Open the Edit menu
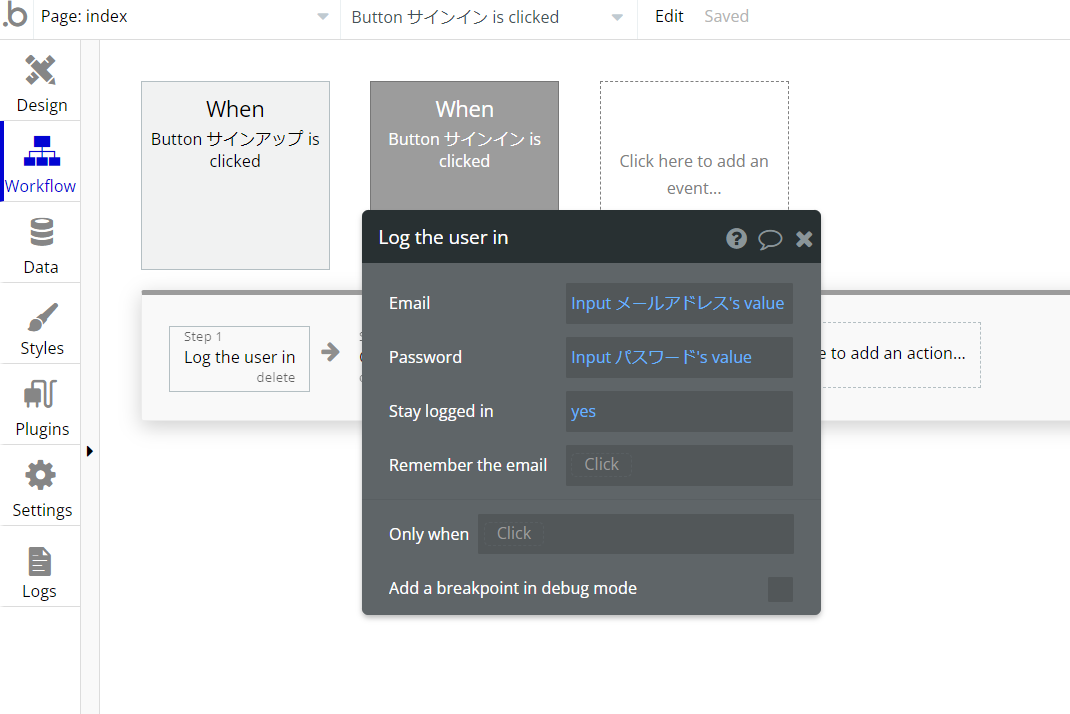Viewport: 1070px width, 714px height. click(x=669, y=17)
